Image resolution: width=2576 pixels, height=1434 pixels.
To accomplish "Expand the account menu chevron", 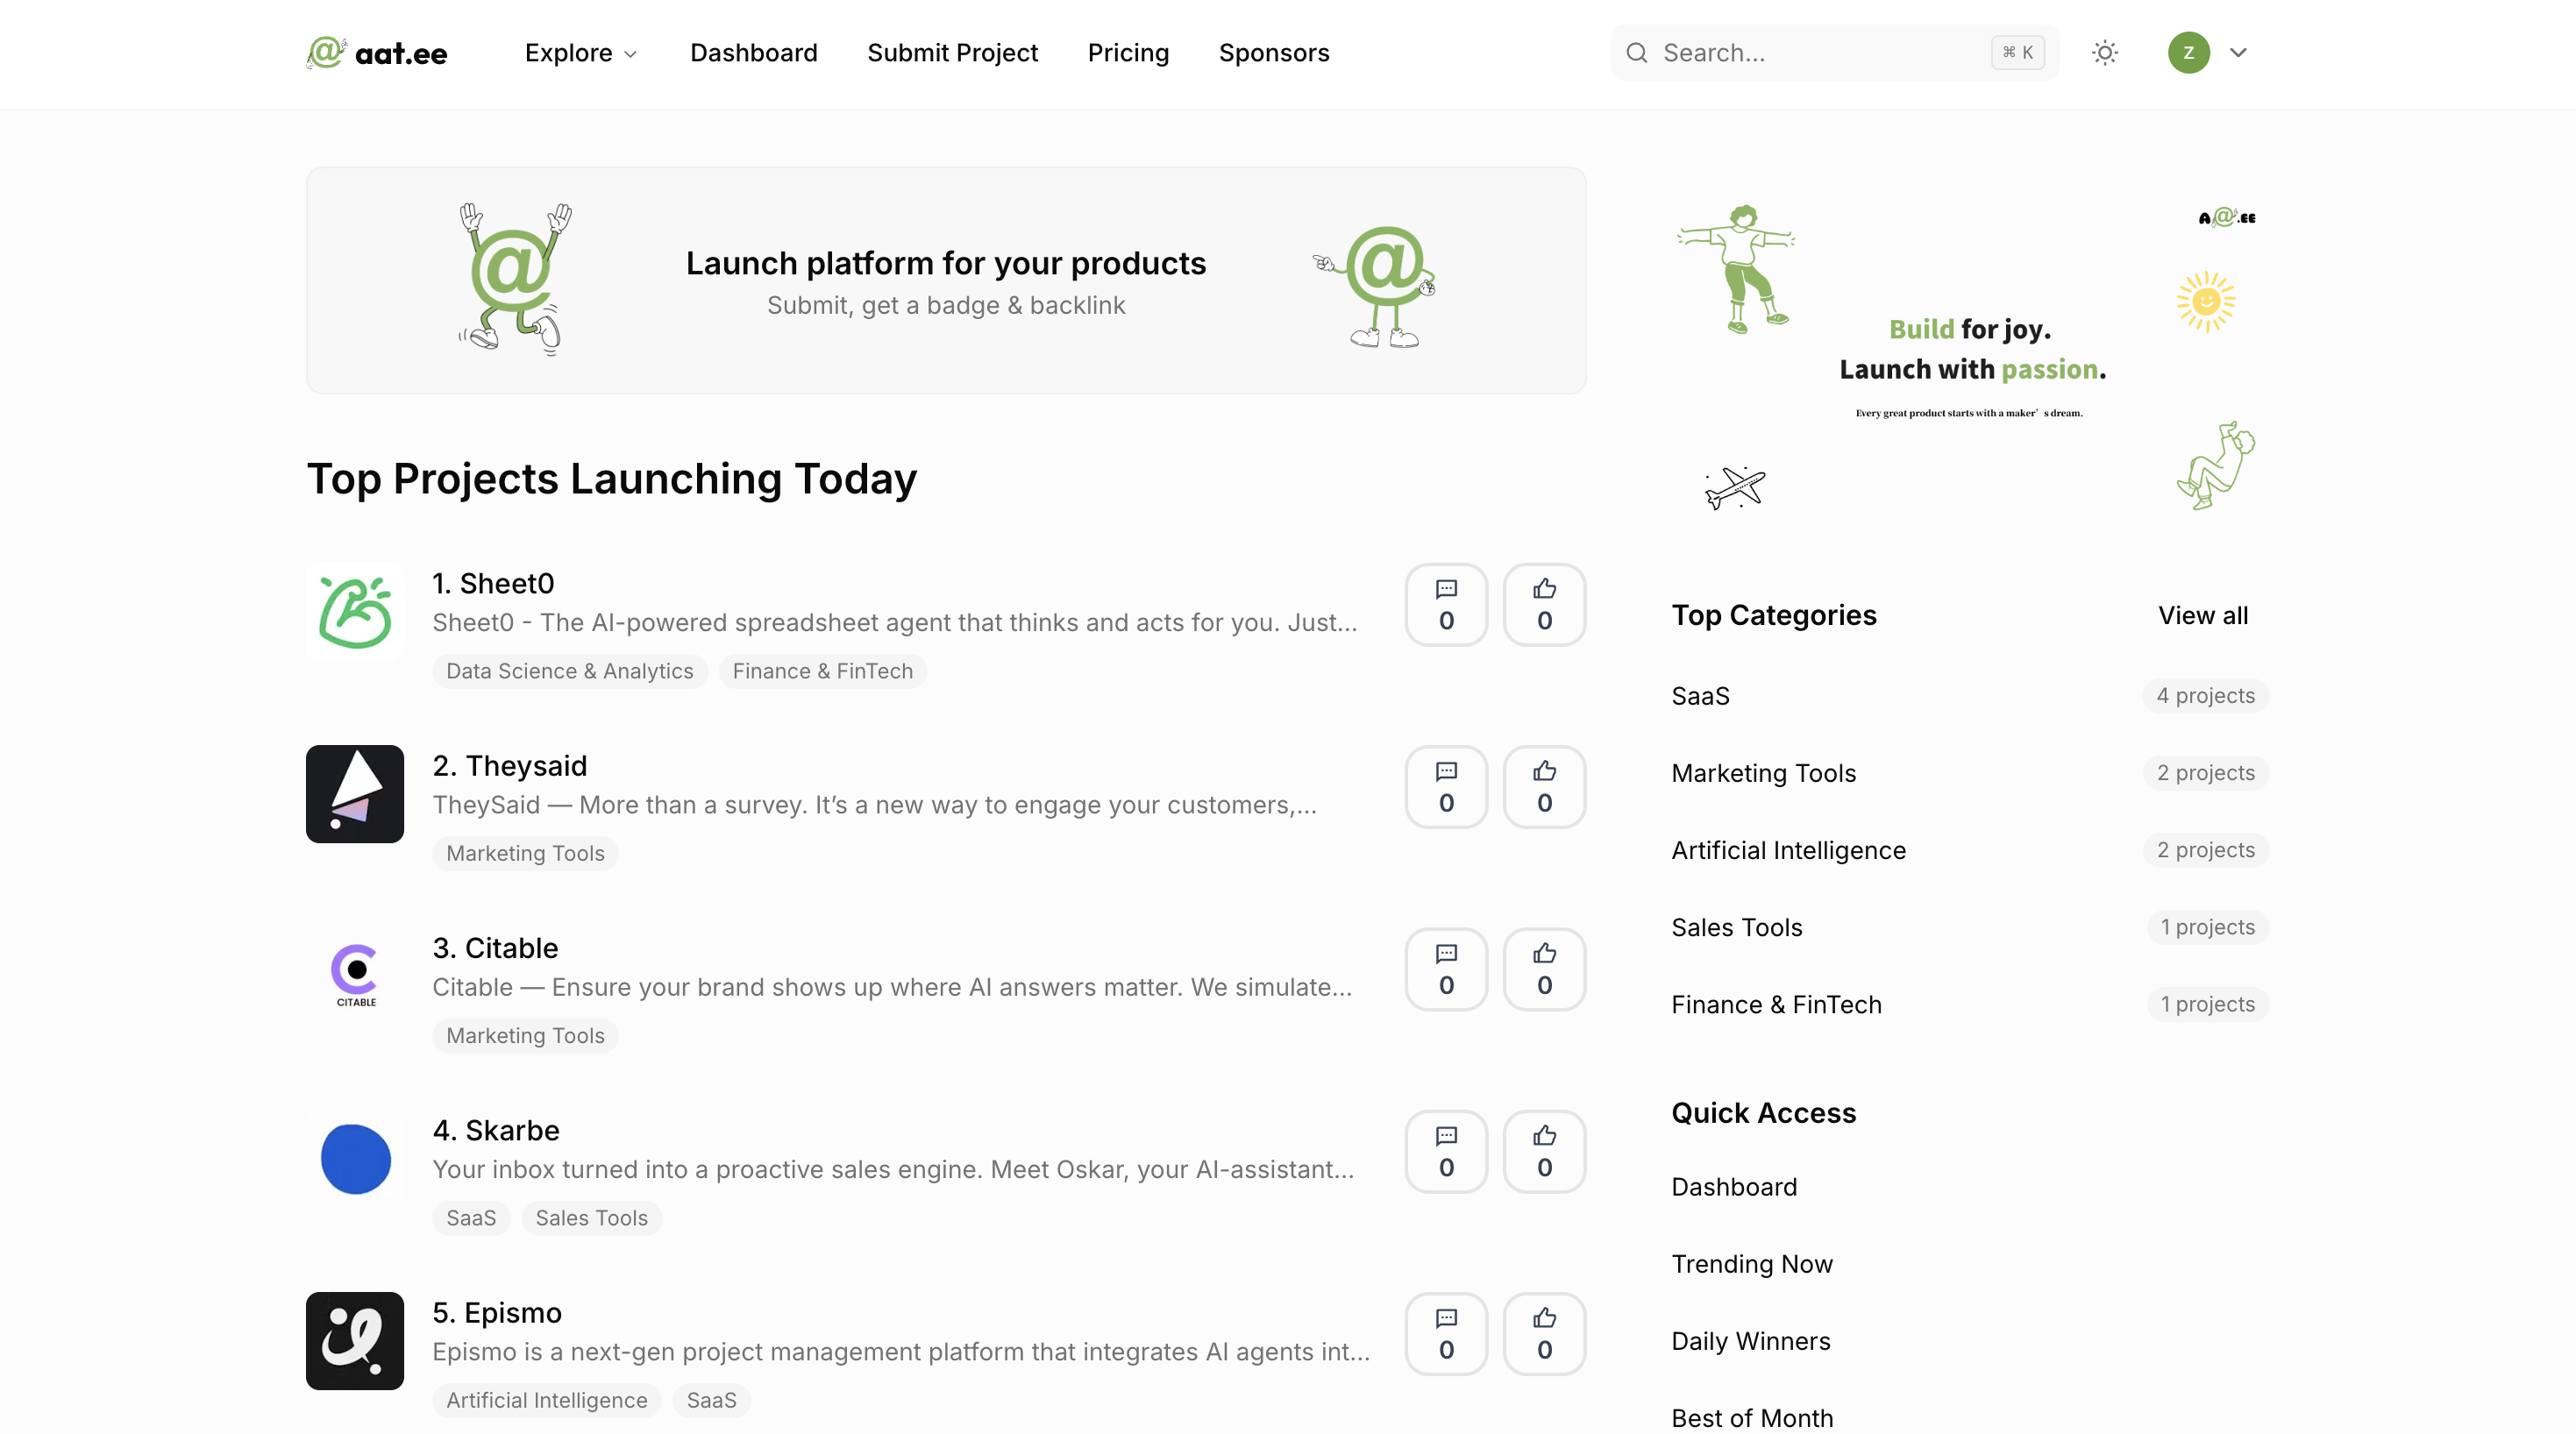I will (x=2238, y=52).
